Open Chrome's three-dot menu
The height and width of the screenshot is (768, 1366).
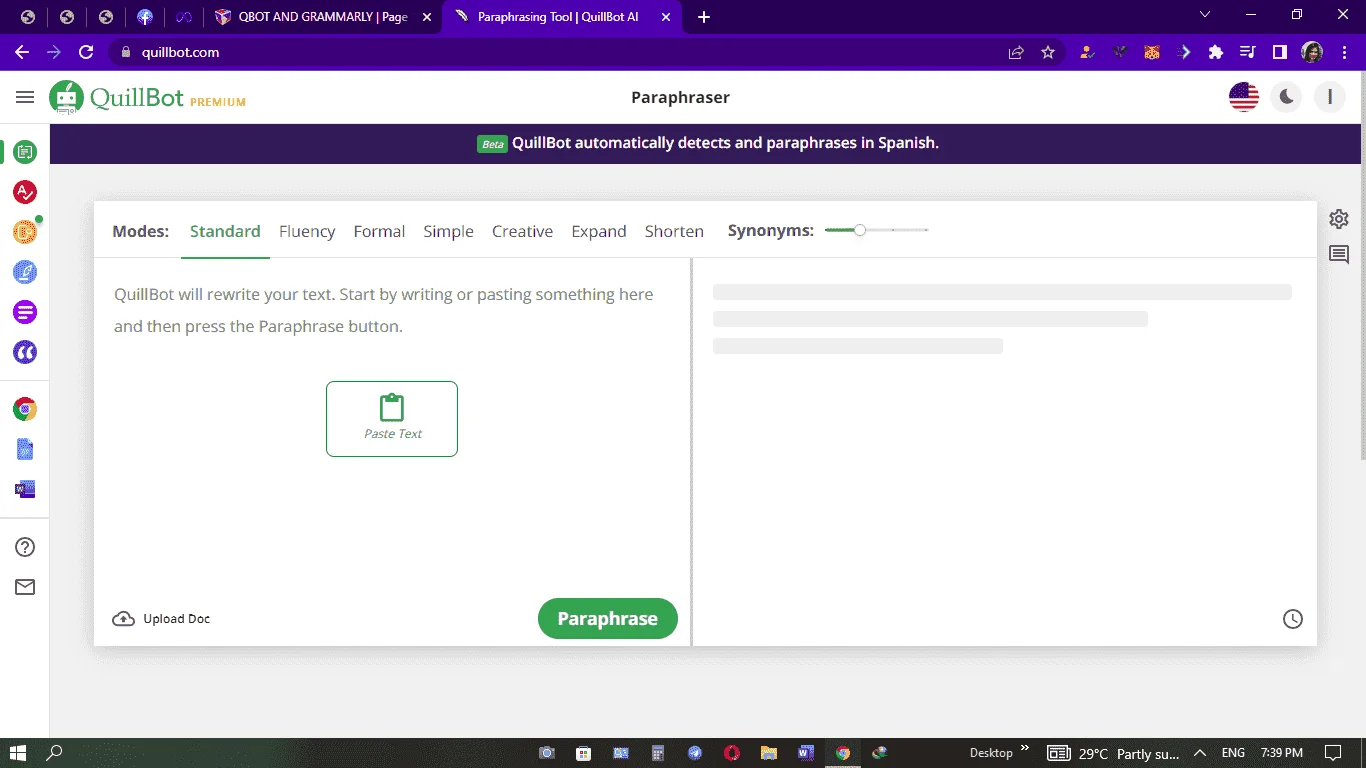tap(1345, 52)
